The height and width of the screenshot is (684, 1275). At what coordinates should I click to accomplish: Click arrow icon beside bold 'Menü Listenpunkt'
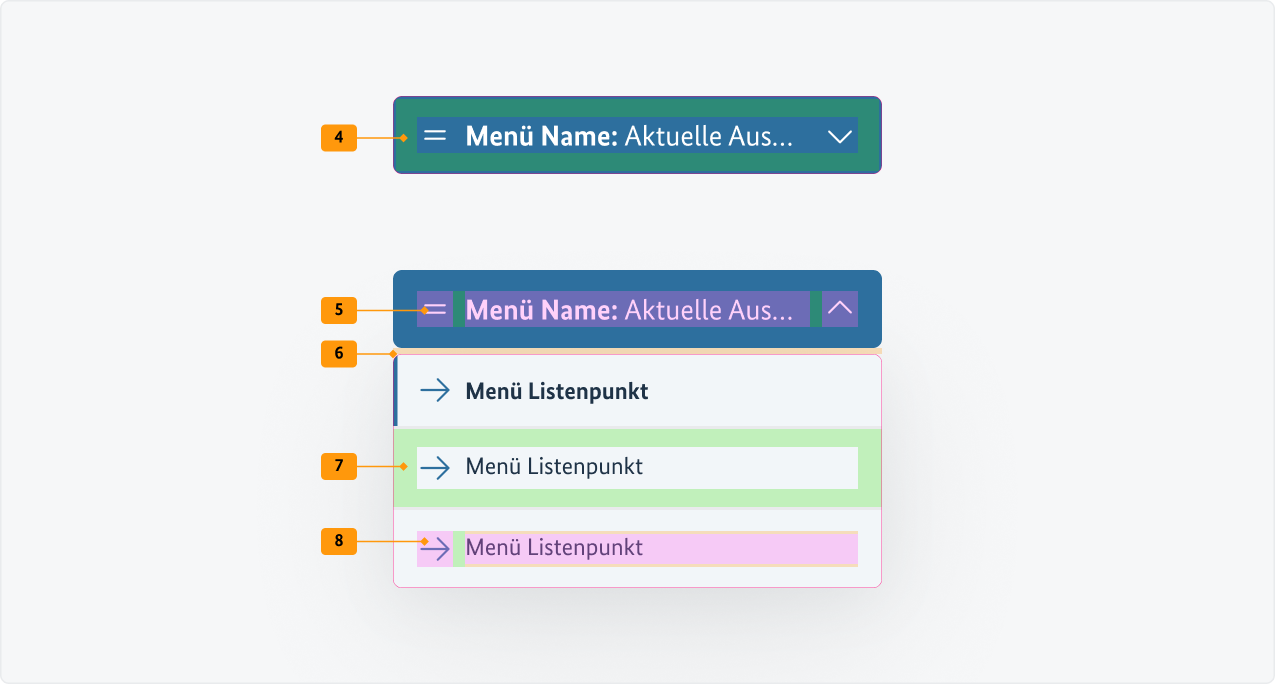[435, 391]
